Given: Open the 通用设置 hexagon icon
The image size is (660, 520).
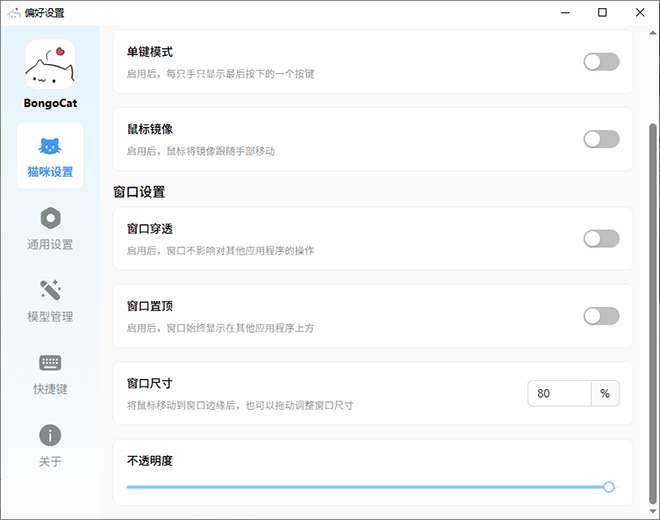Looking at the screenshot, I should 51,218.
